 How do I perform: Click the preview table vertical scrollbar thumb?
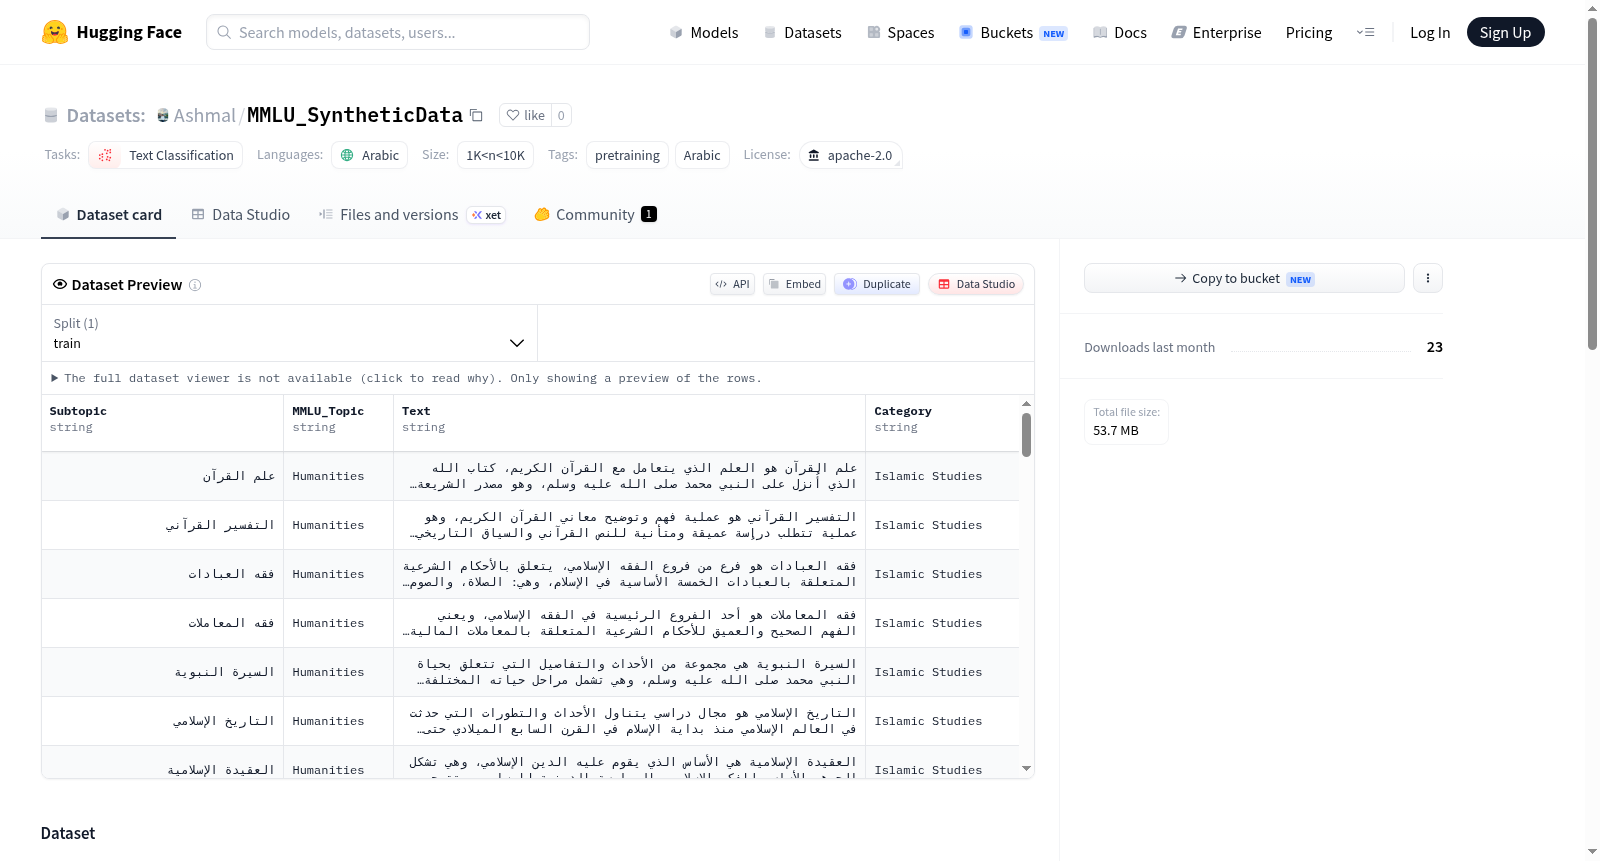click(1026, 435)
